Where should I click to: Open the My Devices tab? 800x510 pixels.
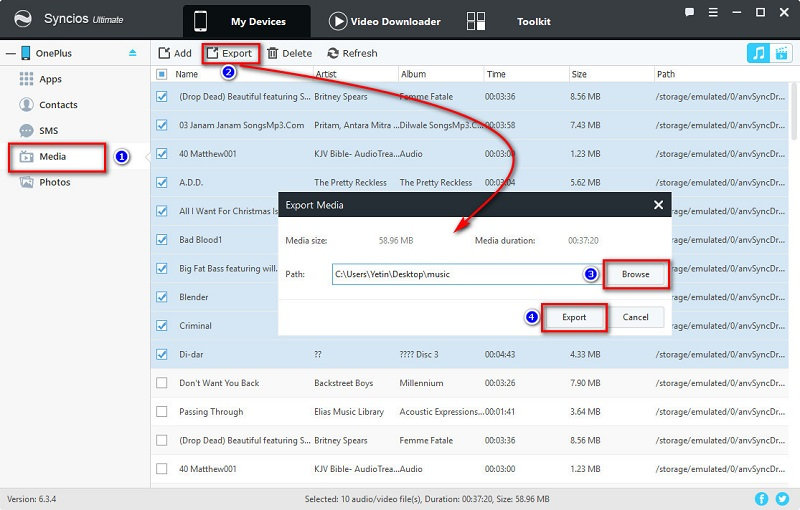point(246,21)
